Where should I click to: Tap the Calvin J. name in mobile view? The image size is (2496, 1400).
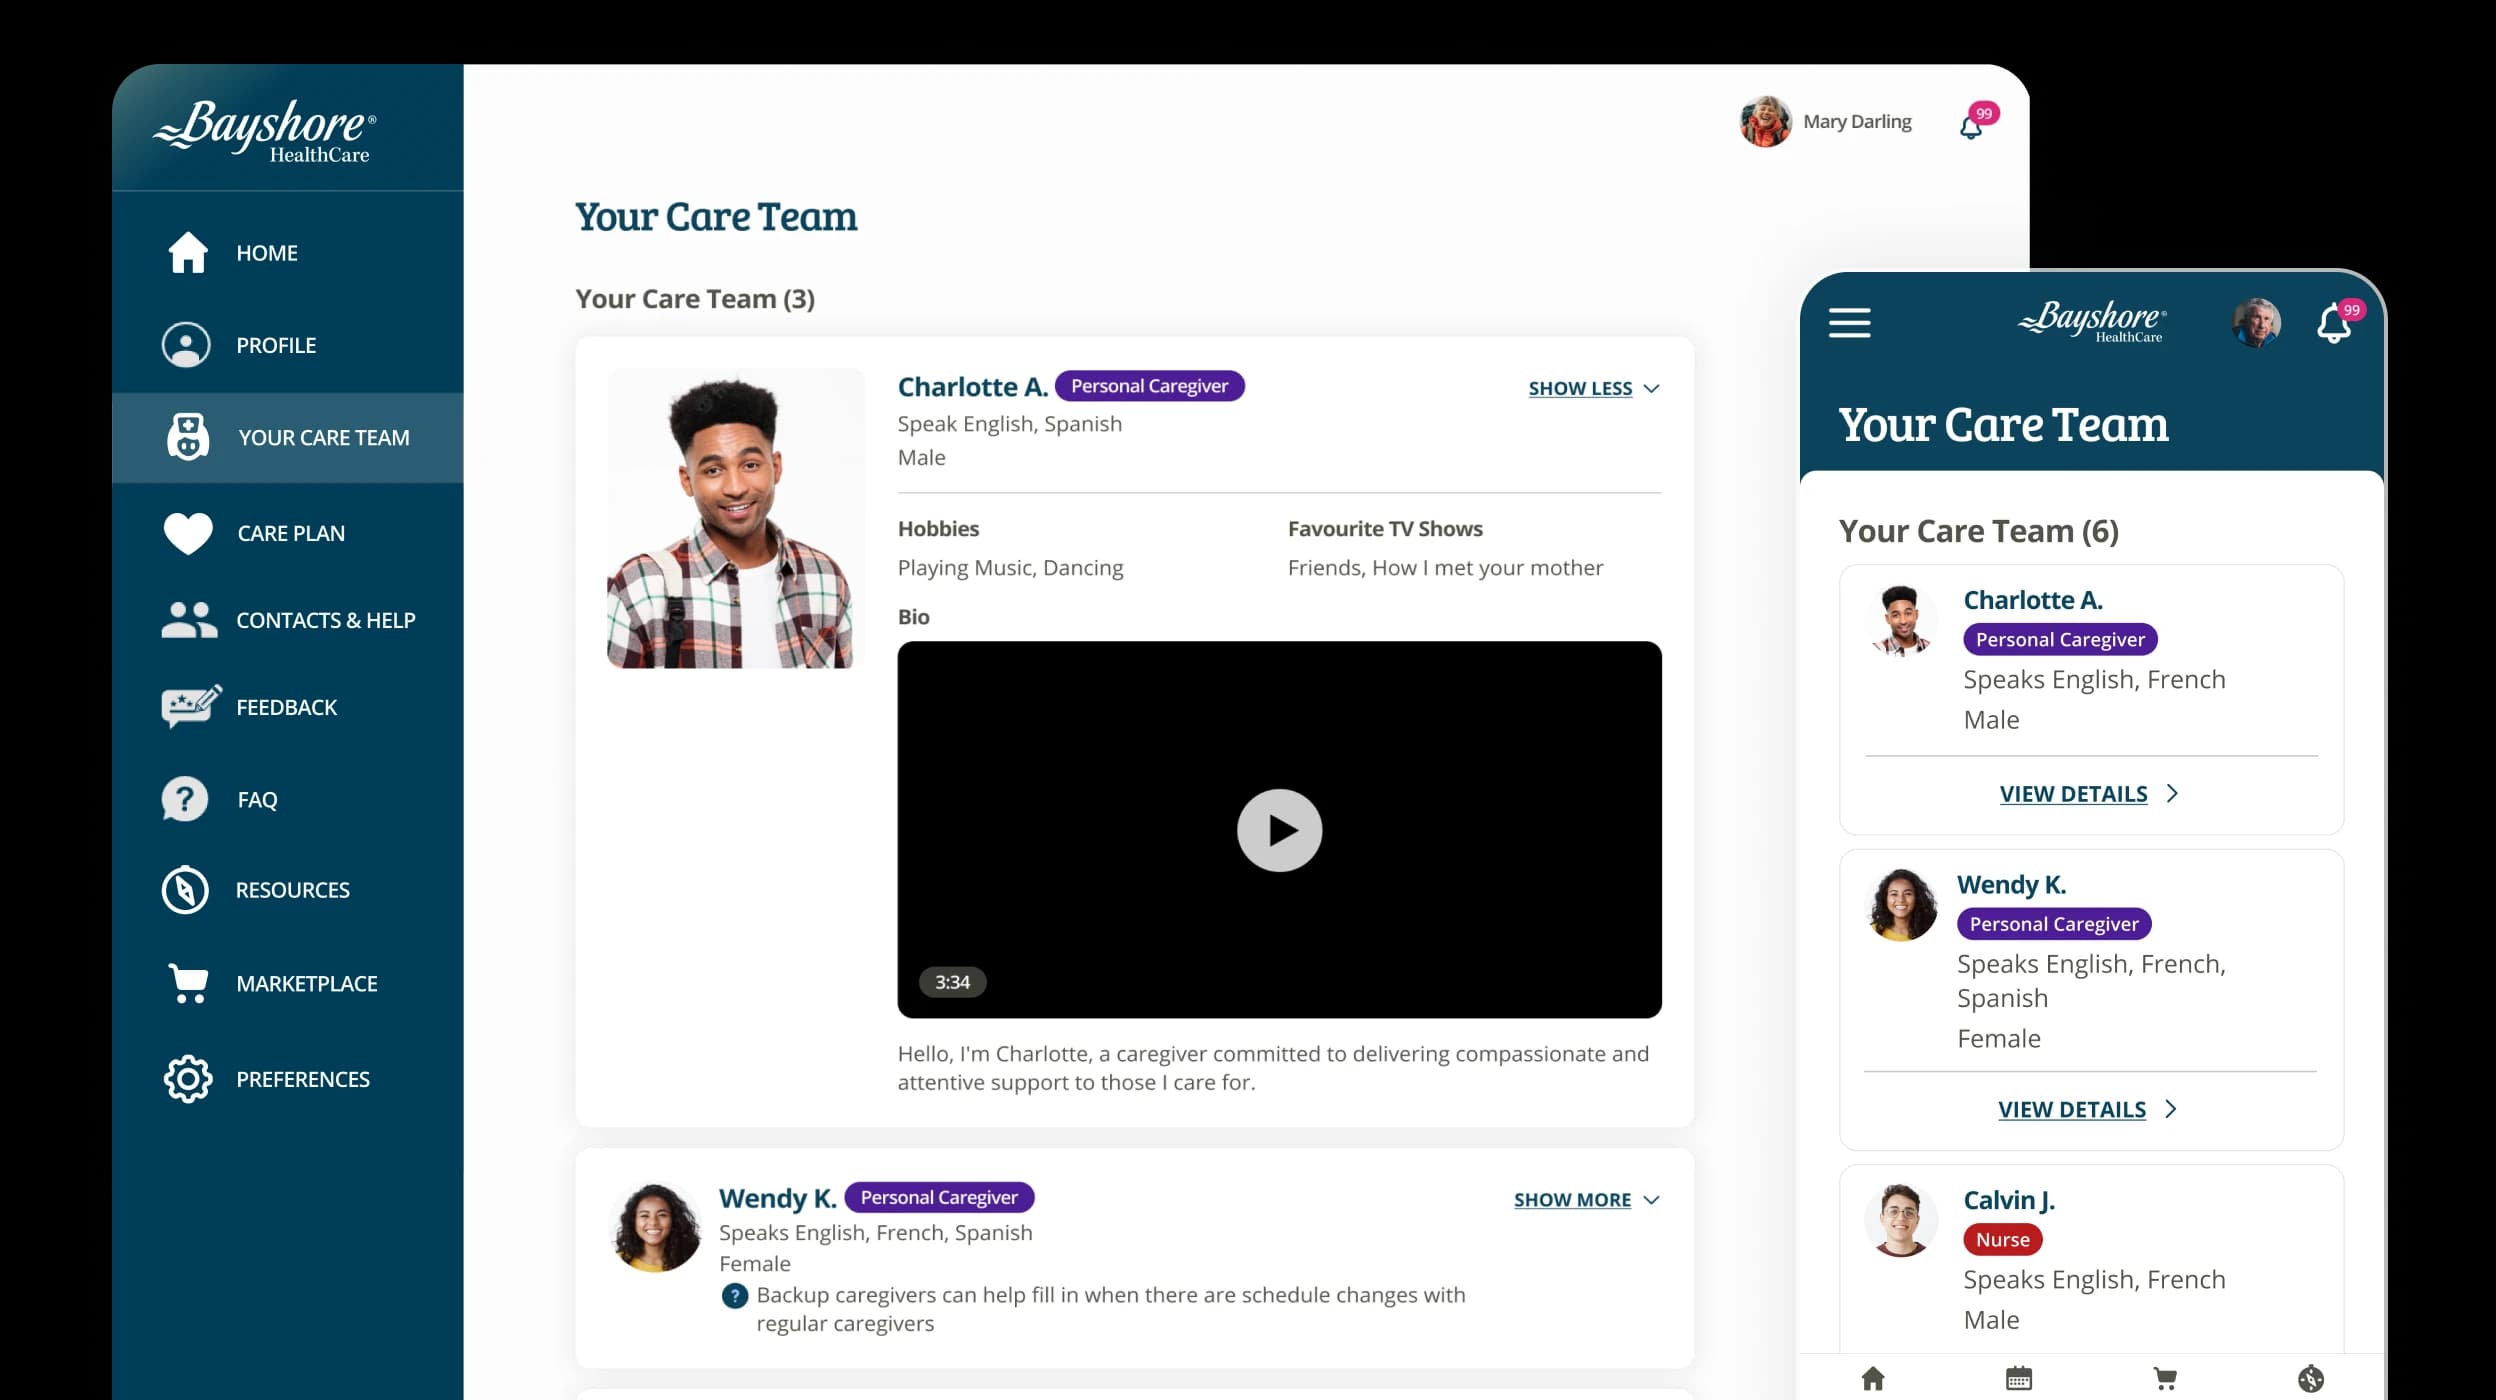[x=2009, y=1200]
